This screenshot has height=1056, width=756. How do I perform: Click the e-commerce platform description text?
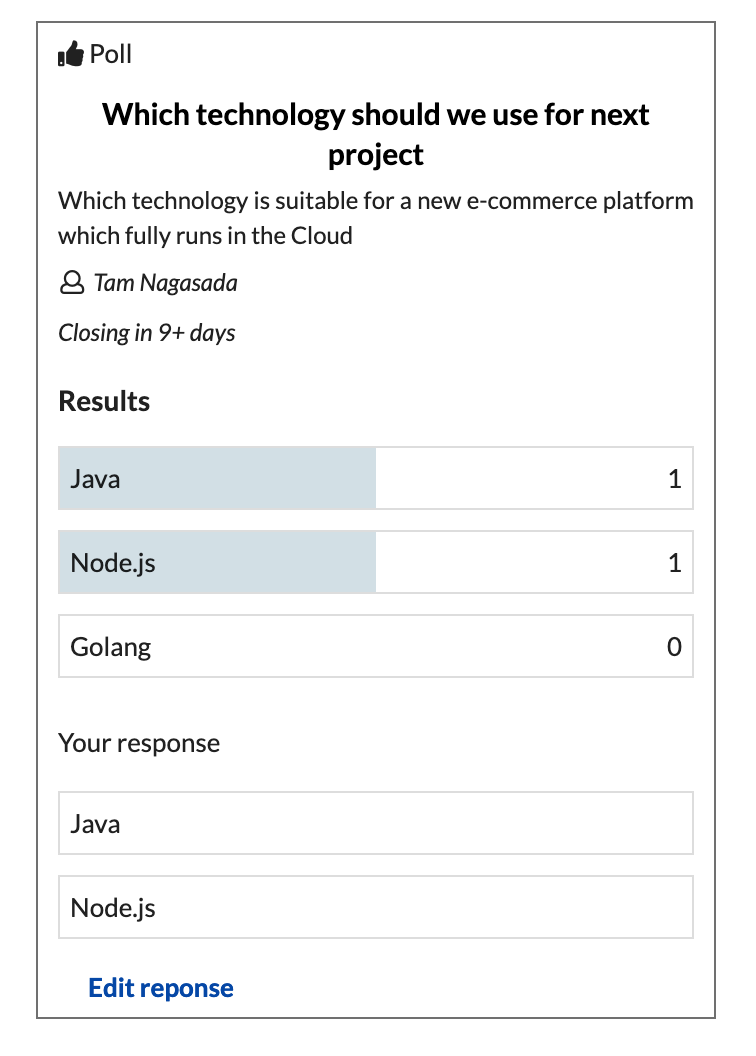point(376,218)
